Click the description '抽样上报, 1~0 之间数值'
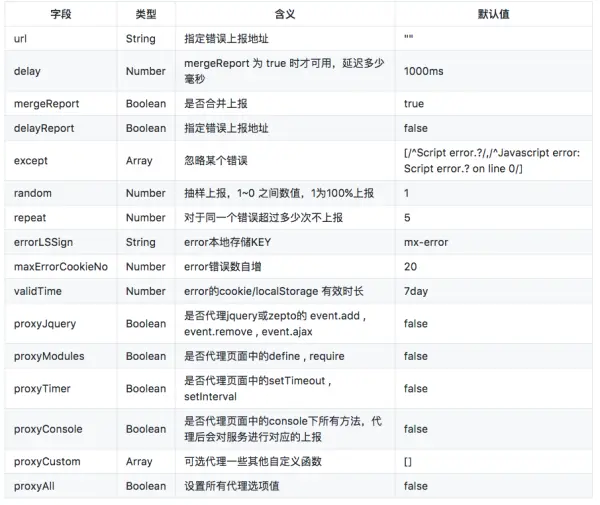 (x=279, y=193)
